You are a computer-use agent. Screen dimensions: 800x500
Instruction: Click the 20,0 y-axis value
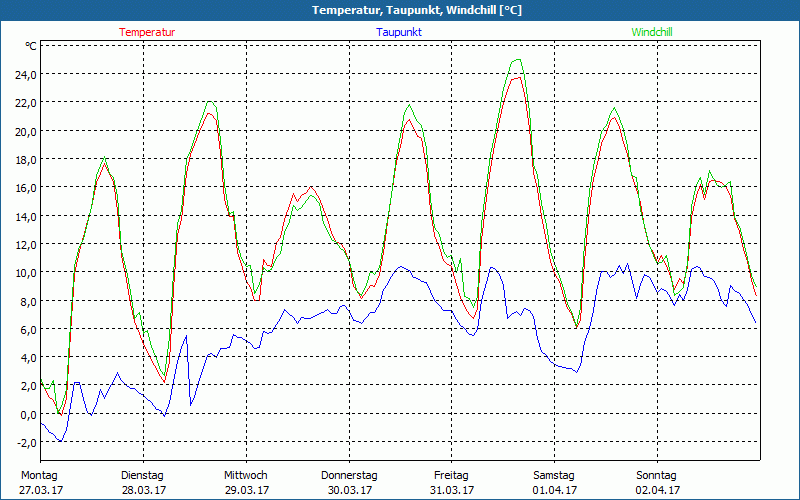pyautogui.click(x=26, y=131)
